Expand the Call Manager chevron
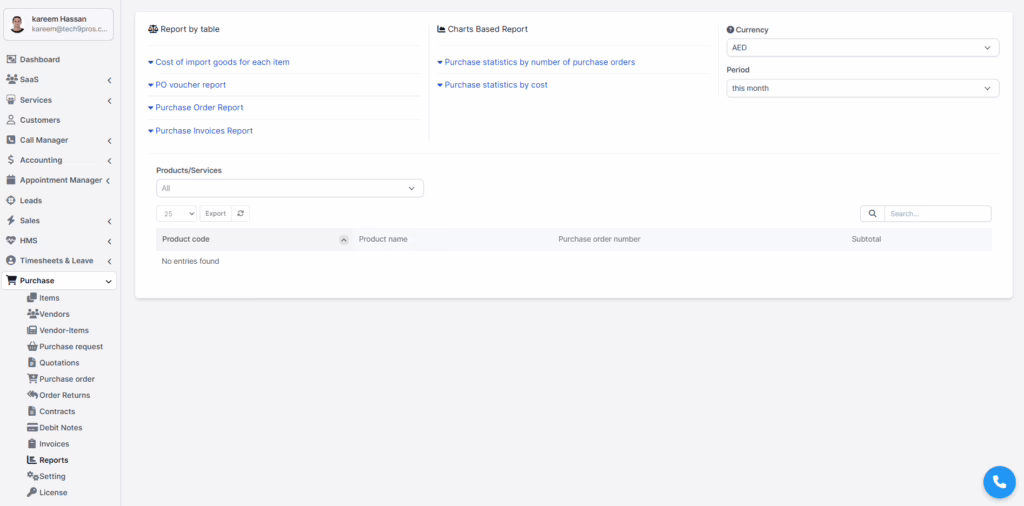1024x506 pixels. pyautogui.click(x=109, y=141)
